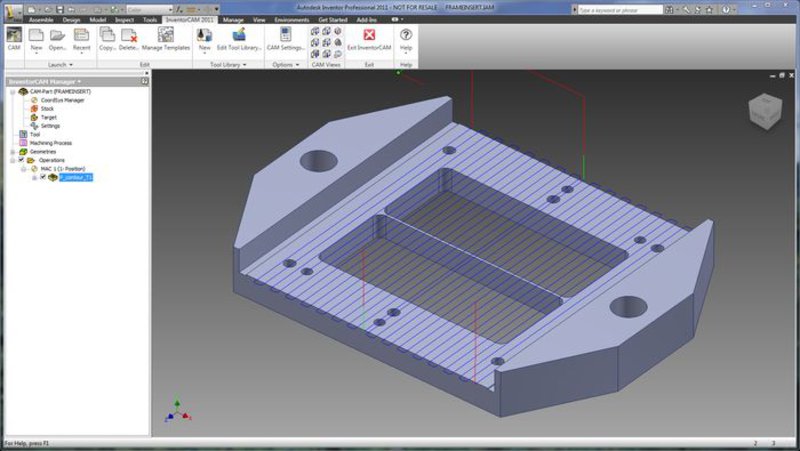Viewport: 800px width, 451px height.
Task: Click the Edit Tool Library icon
Action: click(x=239, y=36)
